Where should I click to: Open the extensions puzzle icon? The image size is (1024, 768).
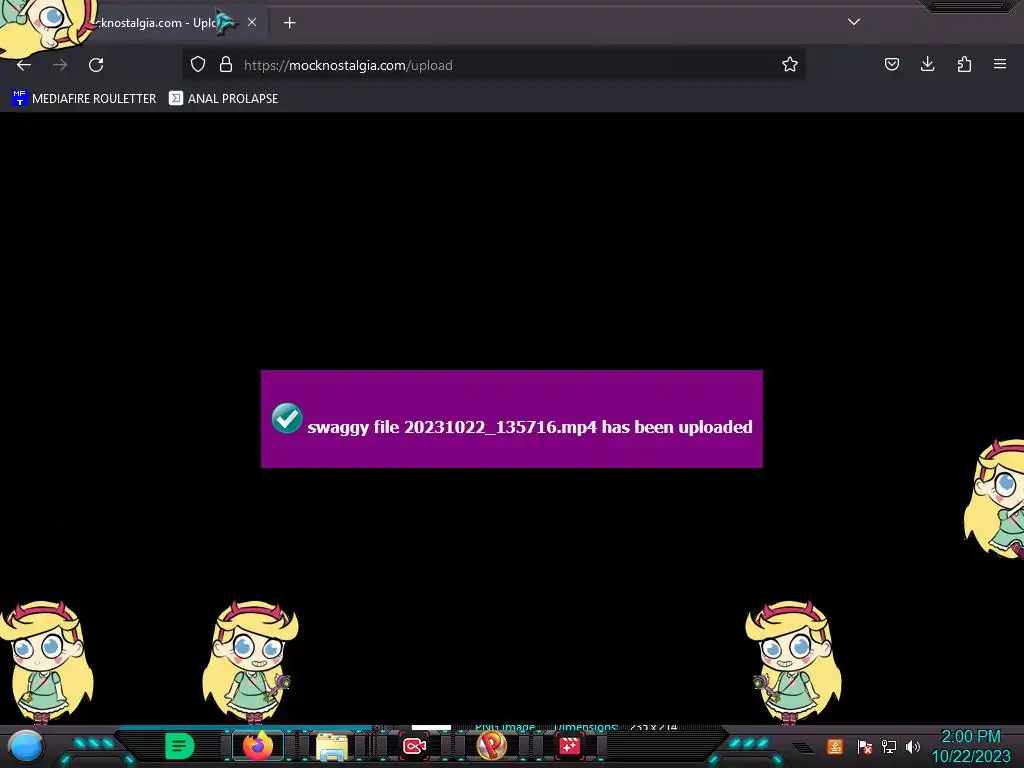(x=964, y=64)
